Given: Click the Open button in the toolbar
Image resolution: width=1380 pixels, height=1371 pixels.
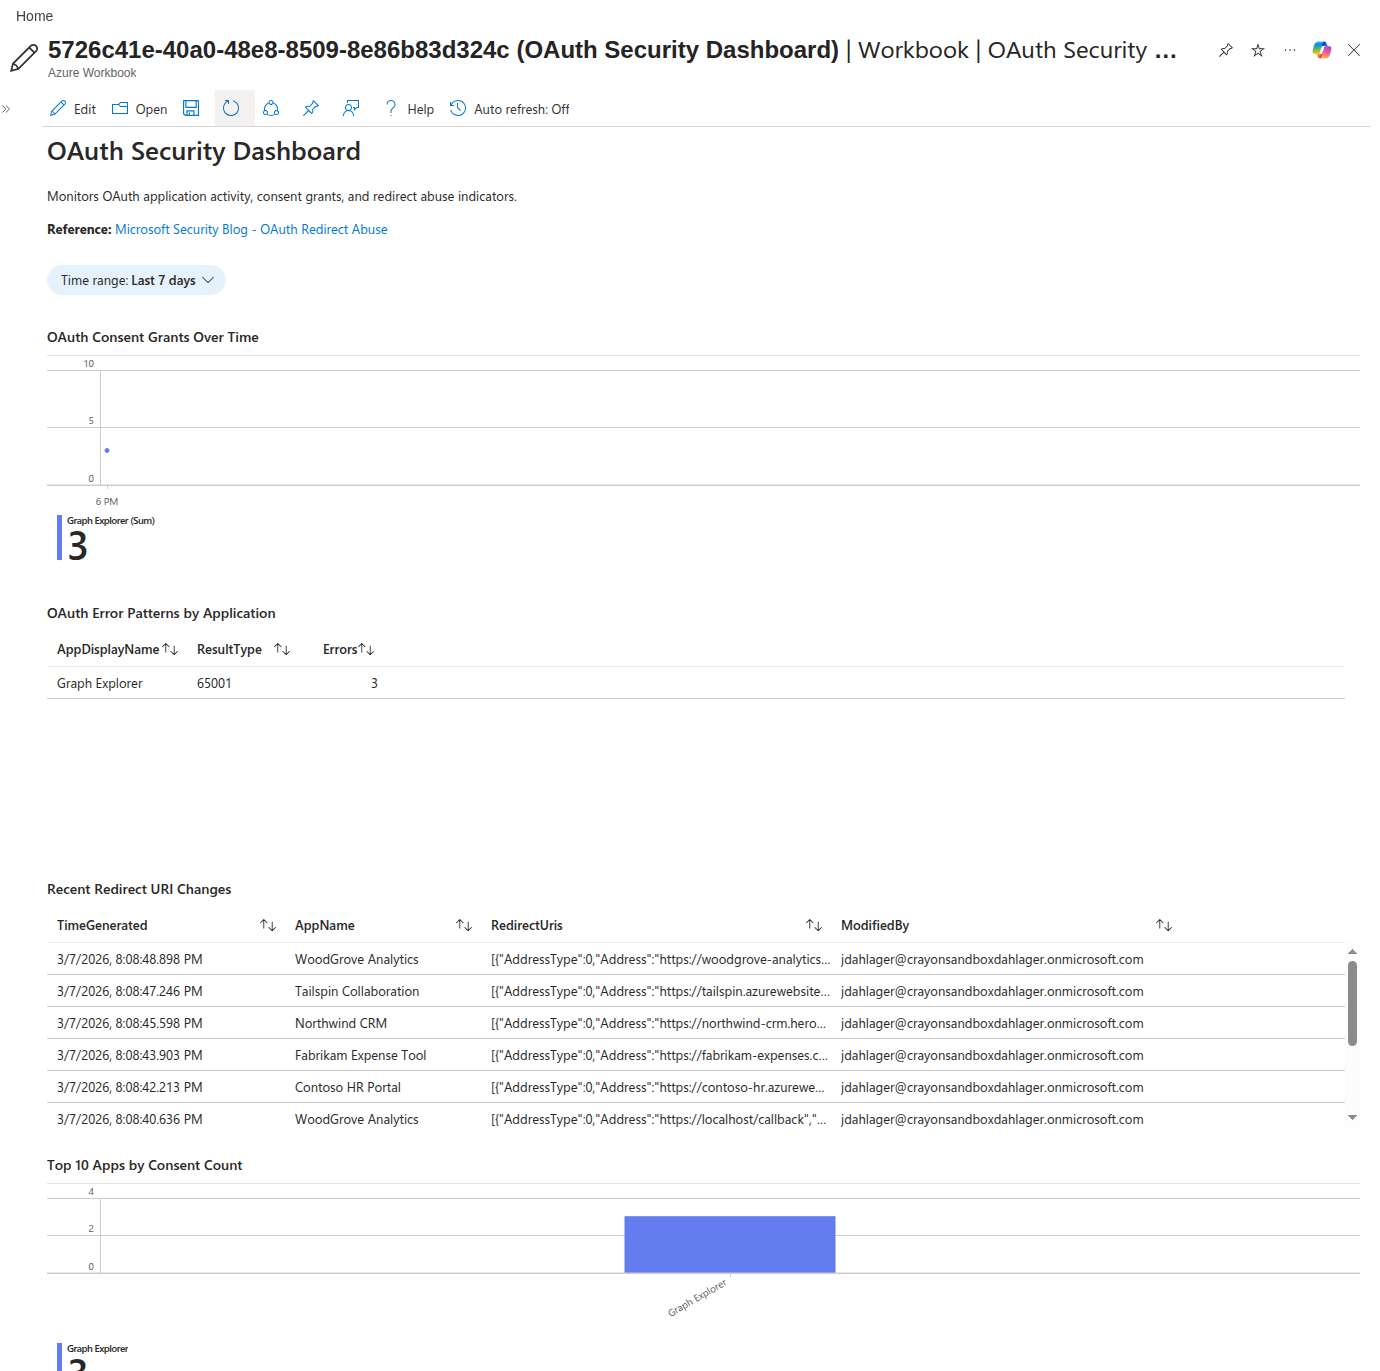Looking at the screenshot, I should (139, 108).
